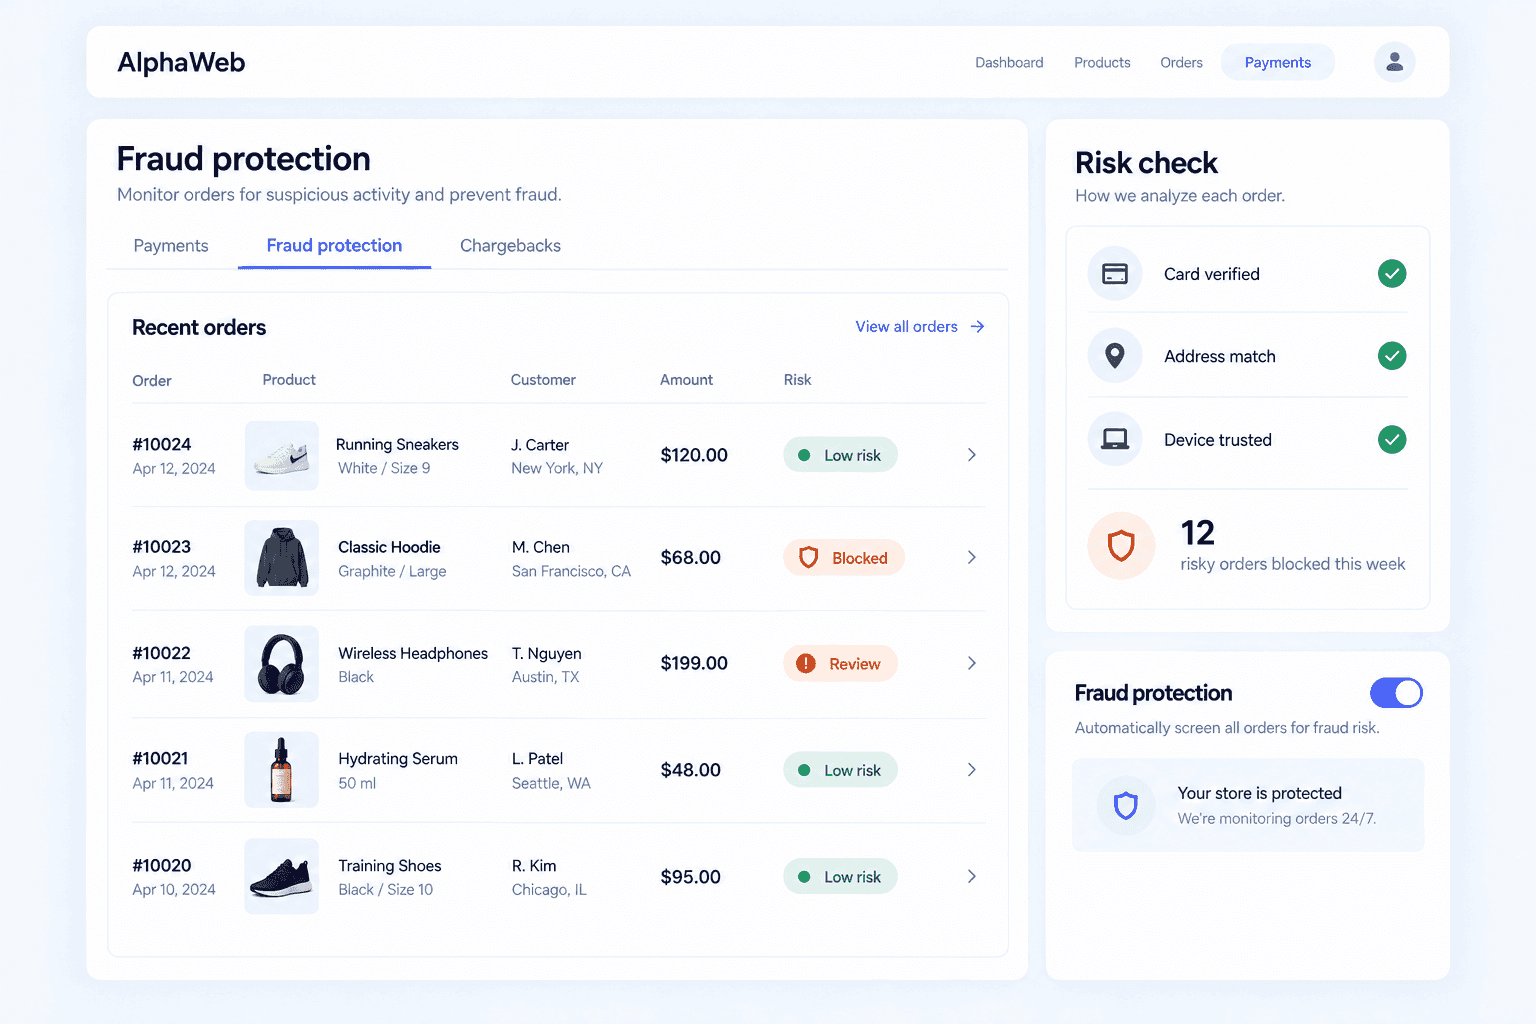The height and width of the screenshot is (1024, 1536).
Task: Open the Running Sneakers product thumbnail
Action: (x=282, y=455)
